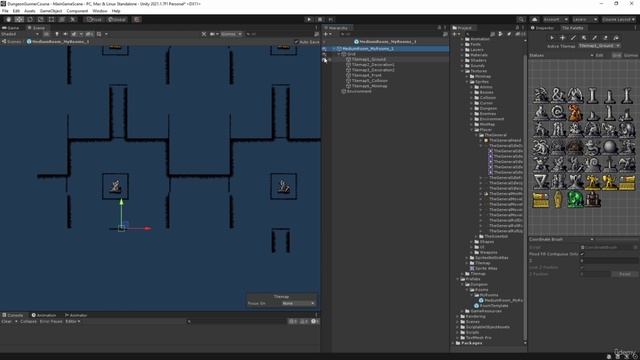Toggle the palette Grid button
This screenshot has width=640, height=360.
click(616, 56)
